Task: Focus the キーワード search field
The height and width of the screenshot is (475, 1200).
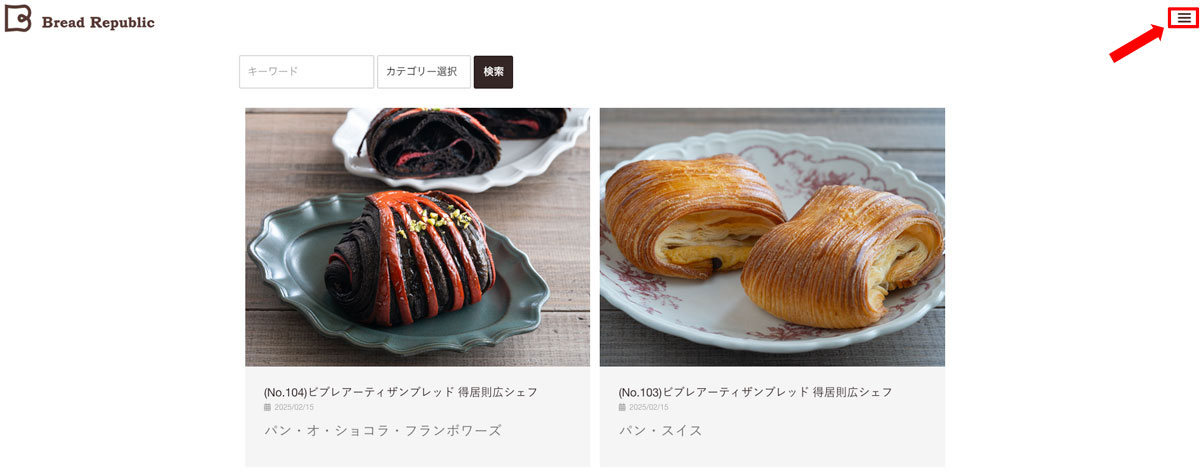Action: click(x=306, y=72)
